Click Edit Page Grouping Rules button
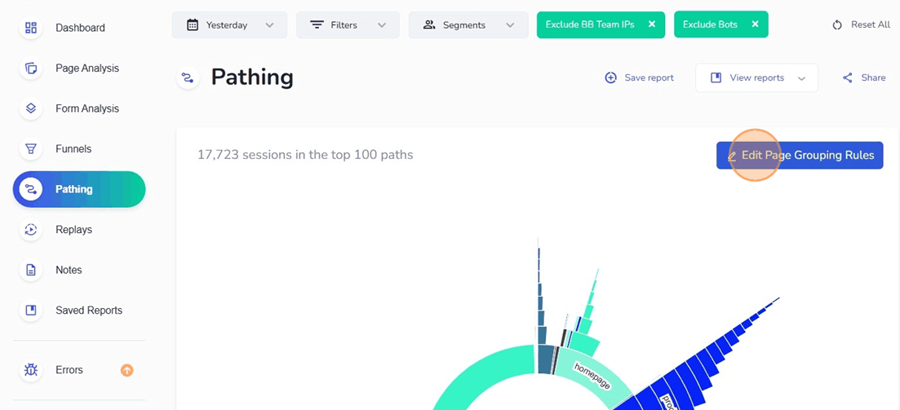 (799, 155)
